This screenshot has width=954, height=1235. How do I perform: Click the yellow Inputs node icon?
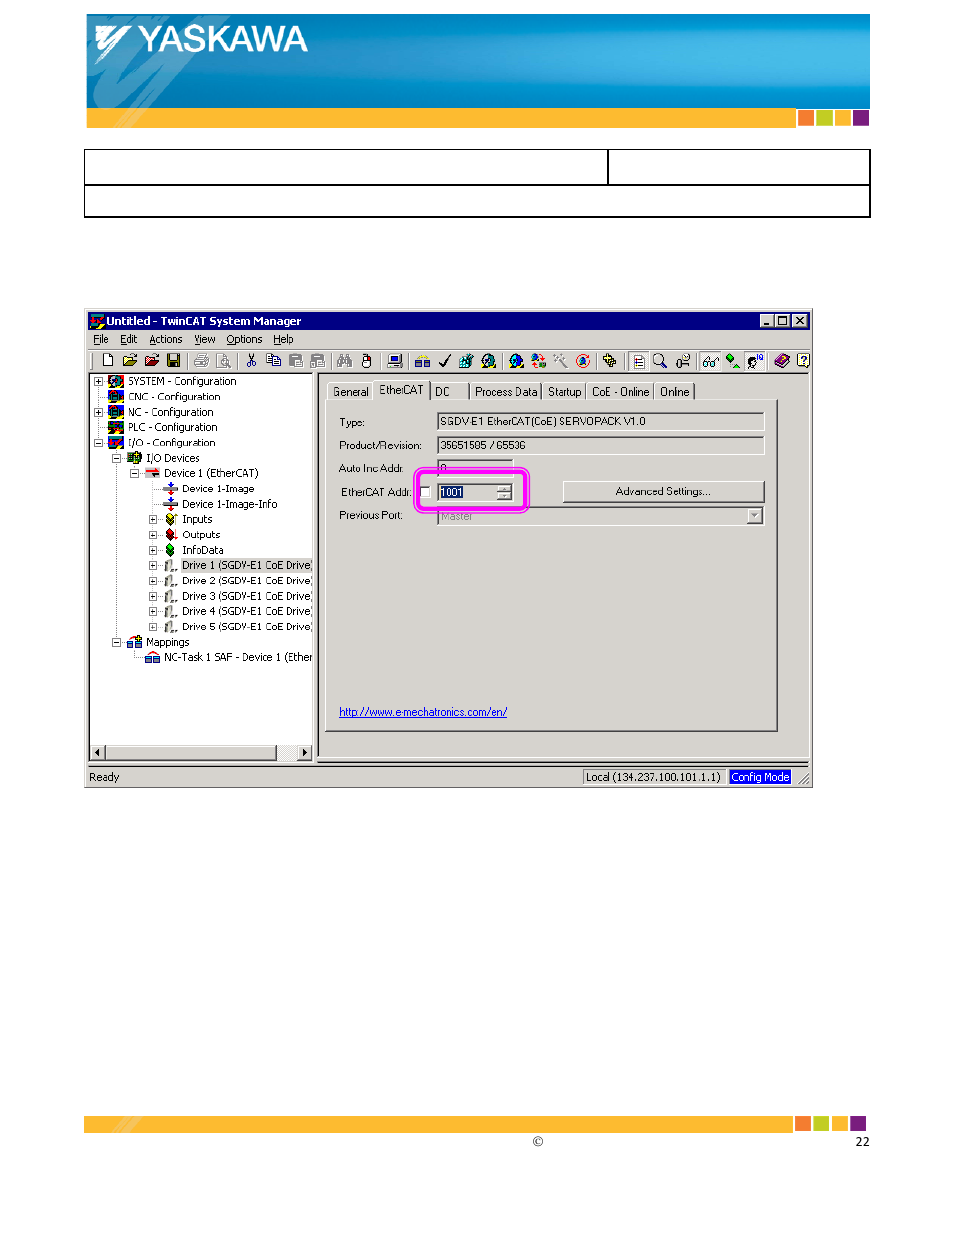coord(170,519)
